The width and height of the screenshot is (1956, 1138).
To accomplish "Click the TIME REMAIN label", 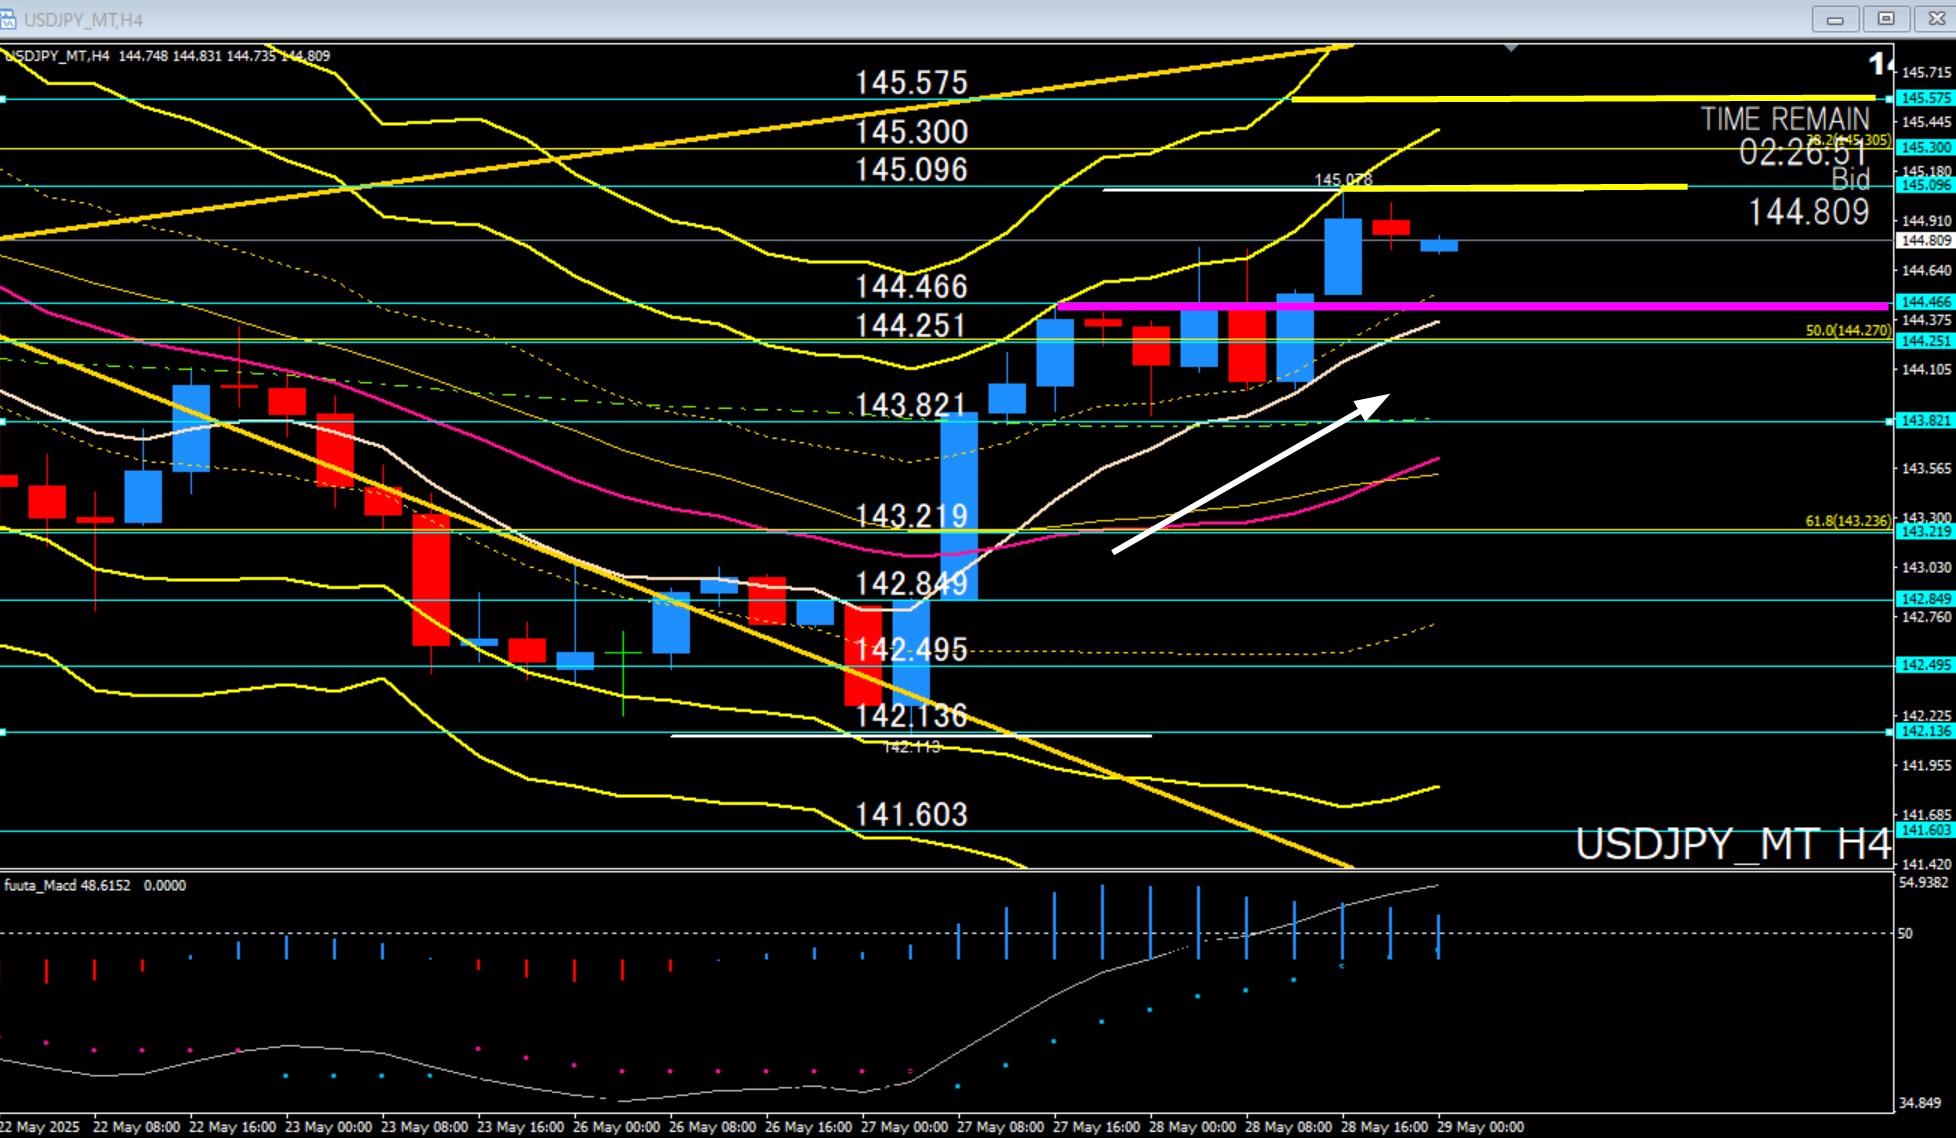I will 1785,119.
